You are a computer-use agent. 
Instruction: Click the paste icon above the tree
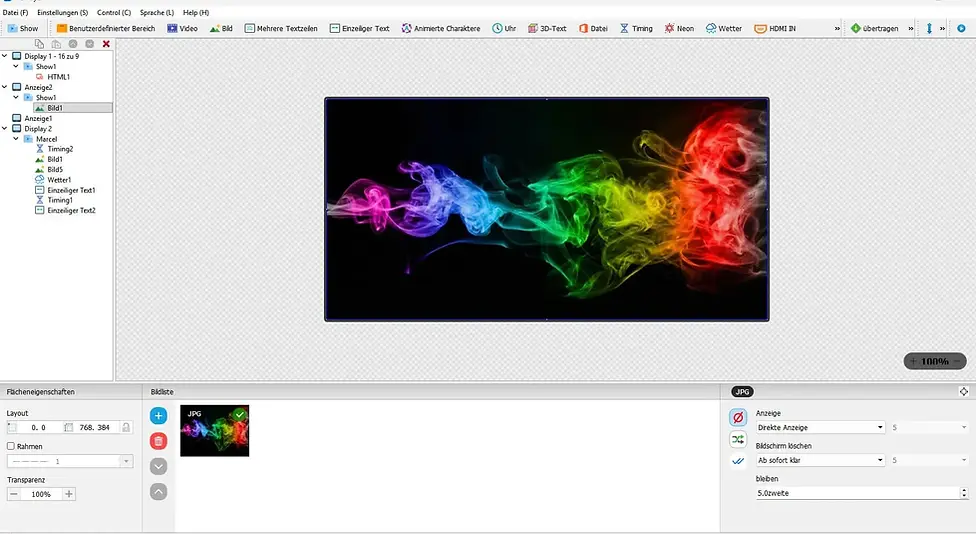point(56,44)
